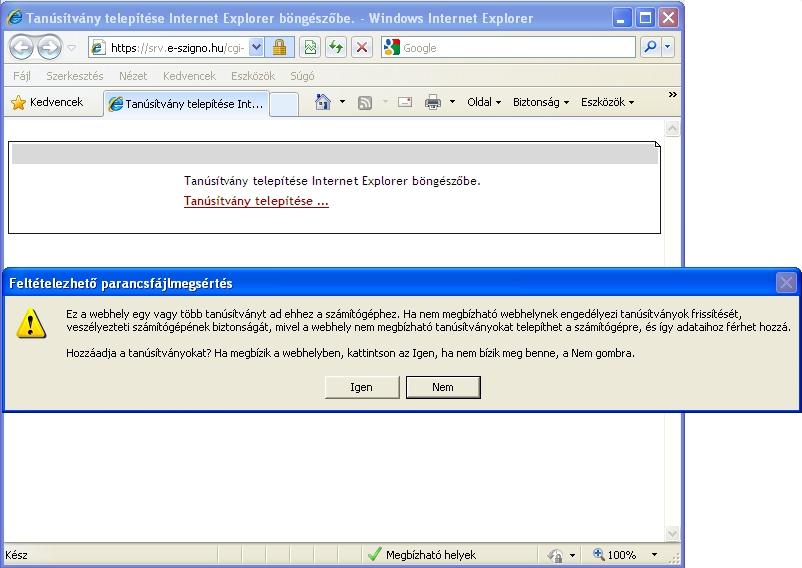Expand the command bar overflow chevron

tap(673, 95)
